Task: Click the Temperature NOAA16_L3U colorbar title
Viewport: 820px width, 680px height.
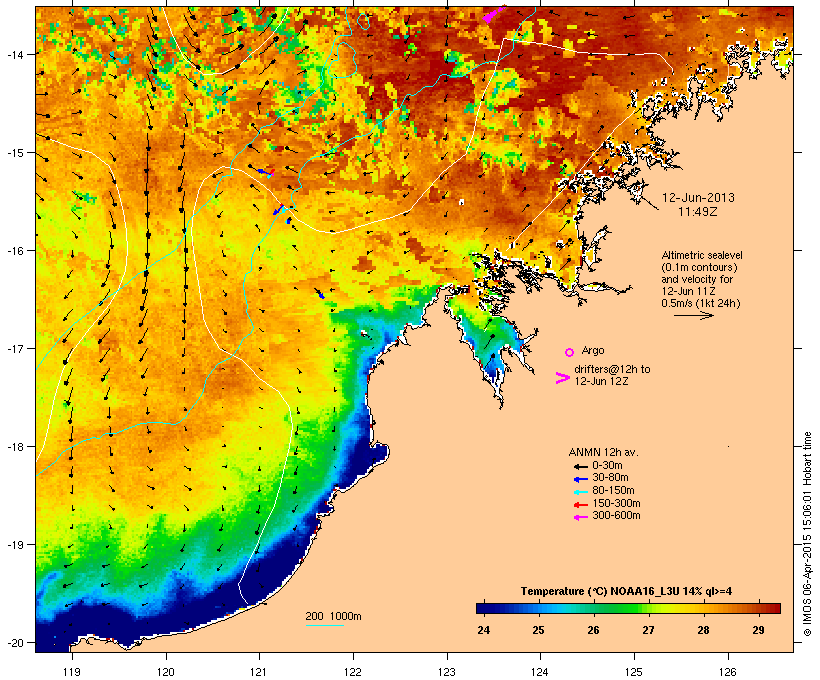Action: tap(626, 592)
